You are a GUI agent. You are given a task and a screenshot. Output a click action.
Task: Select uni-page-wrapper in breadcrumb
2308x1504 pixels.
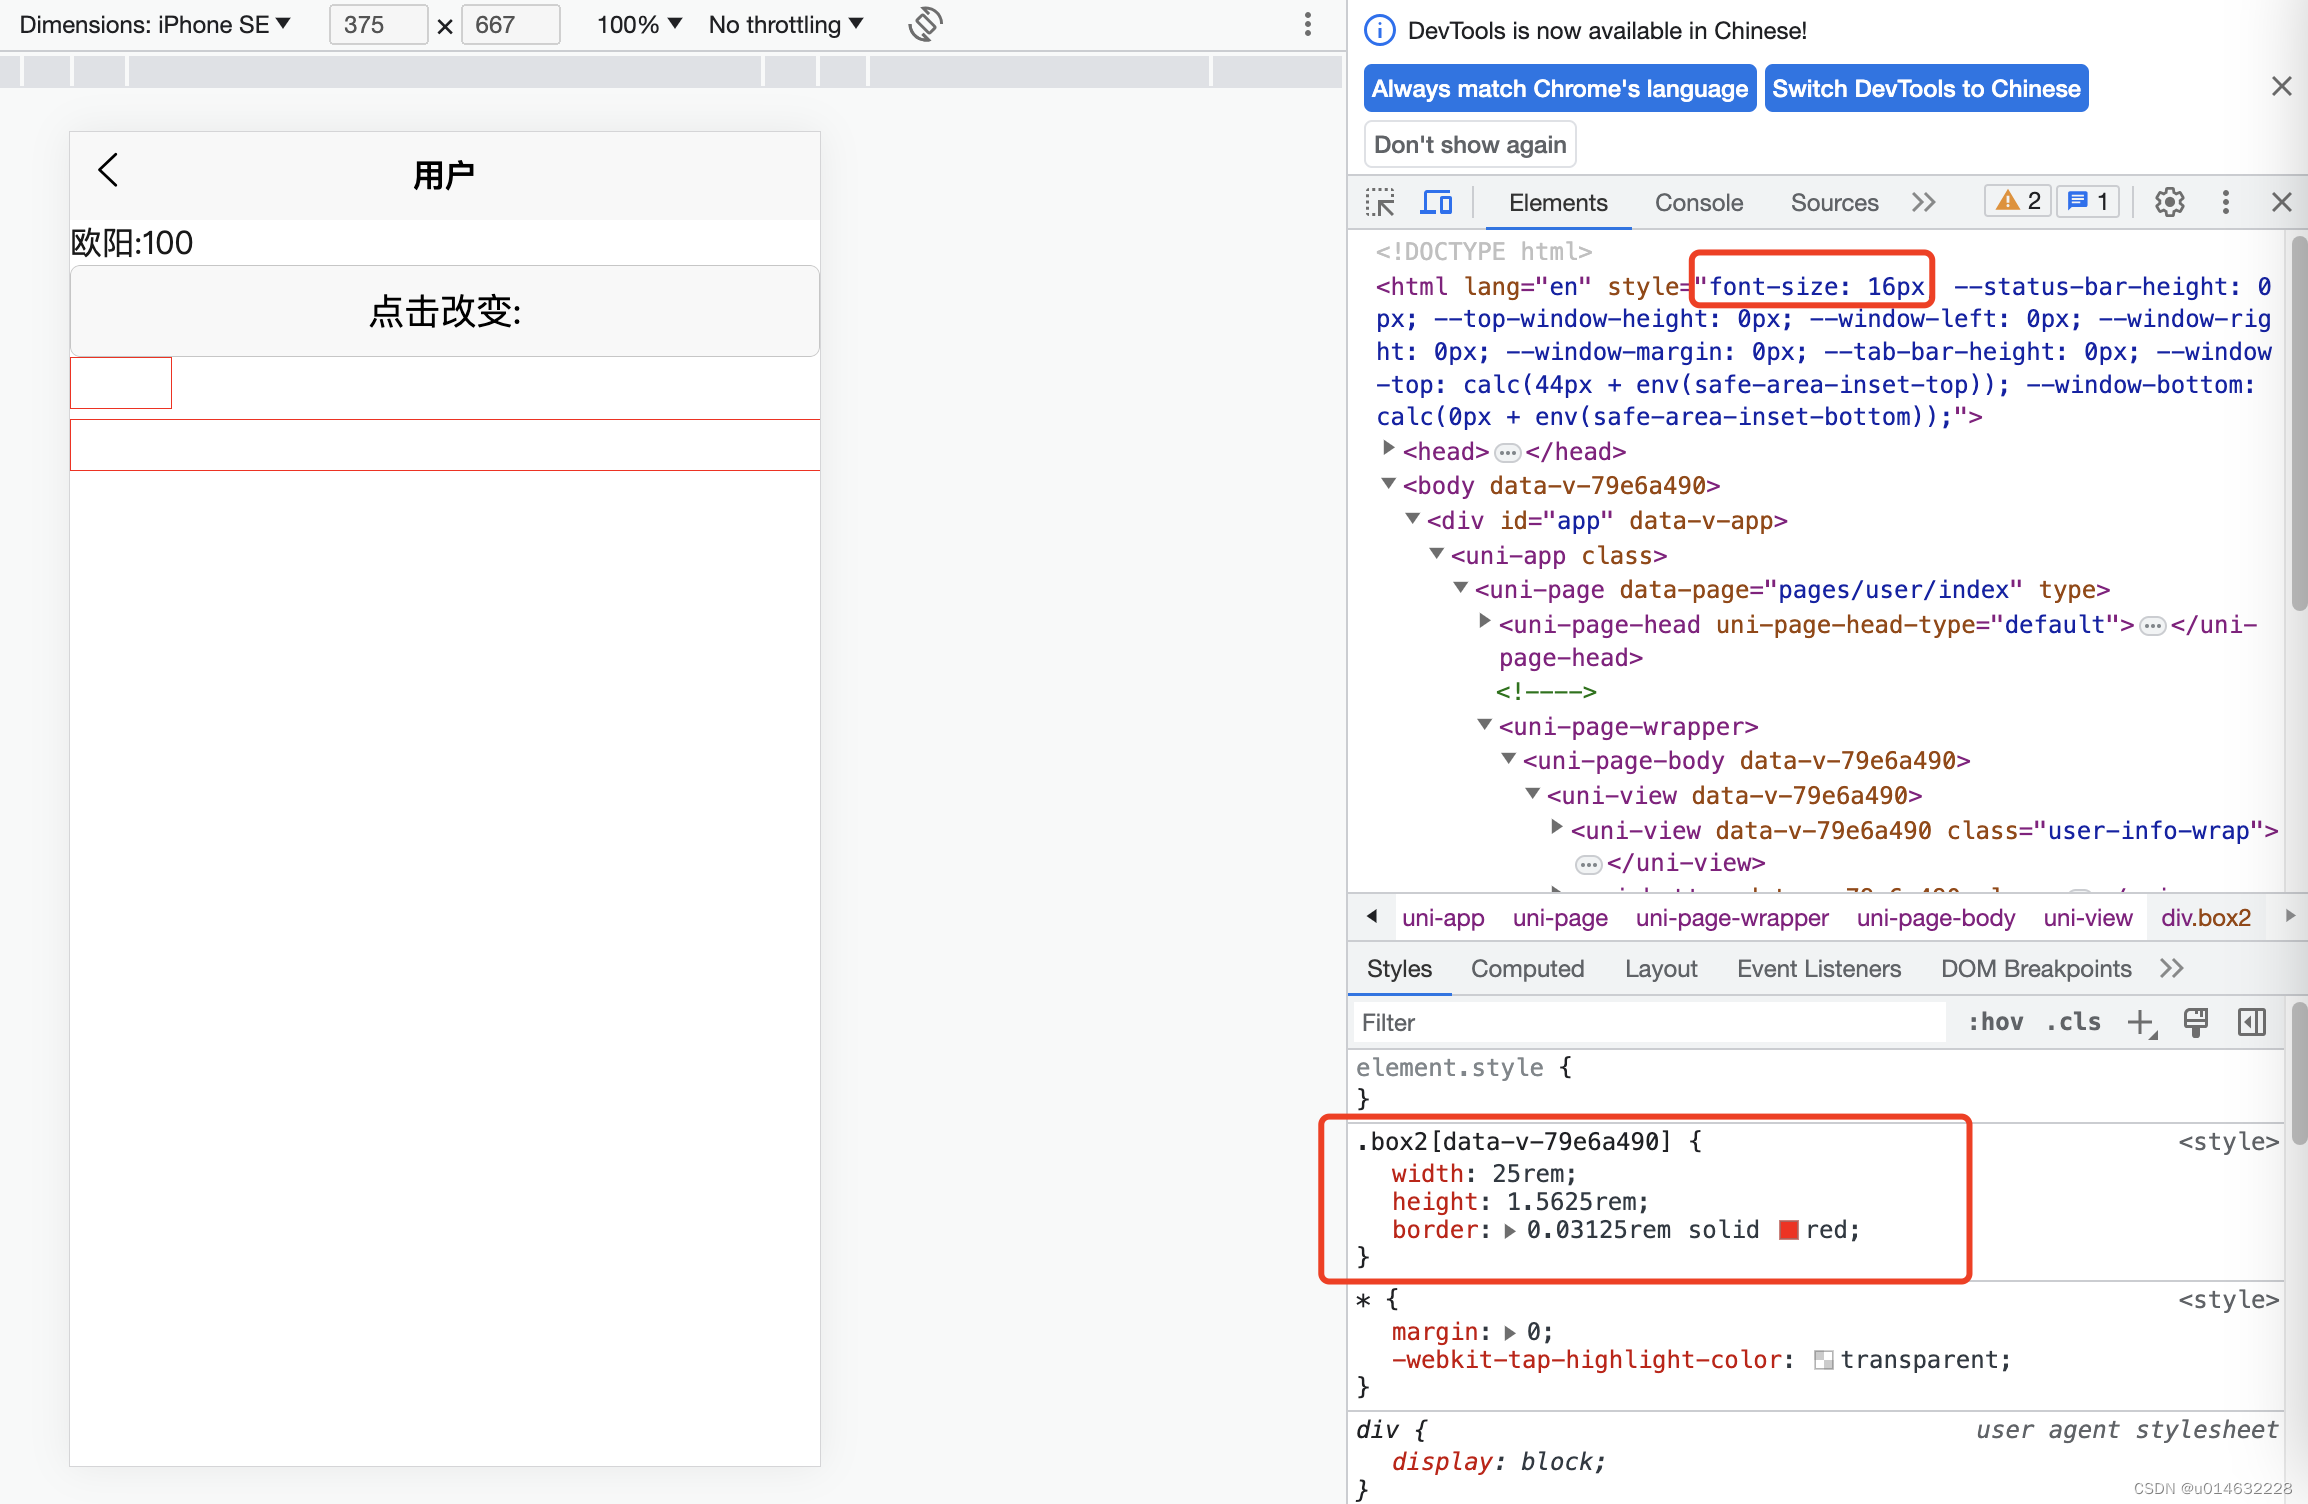[x=1731, y=918]
